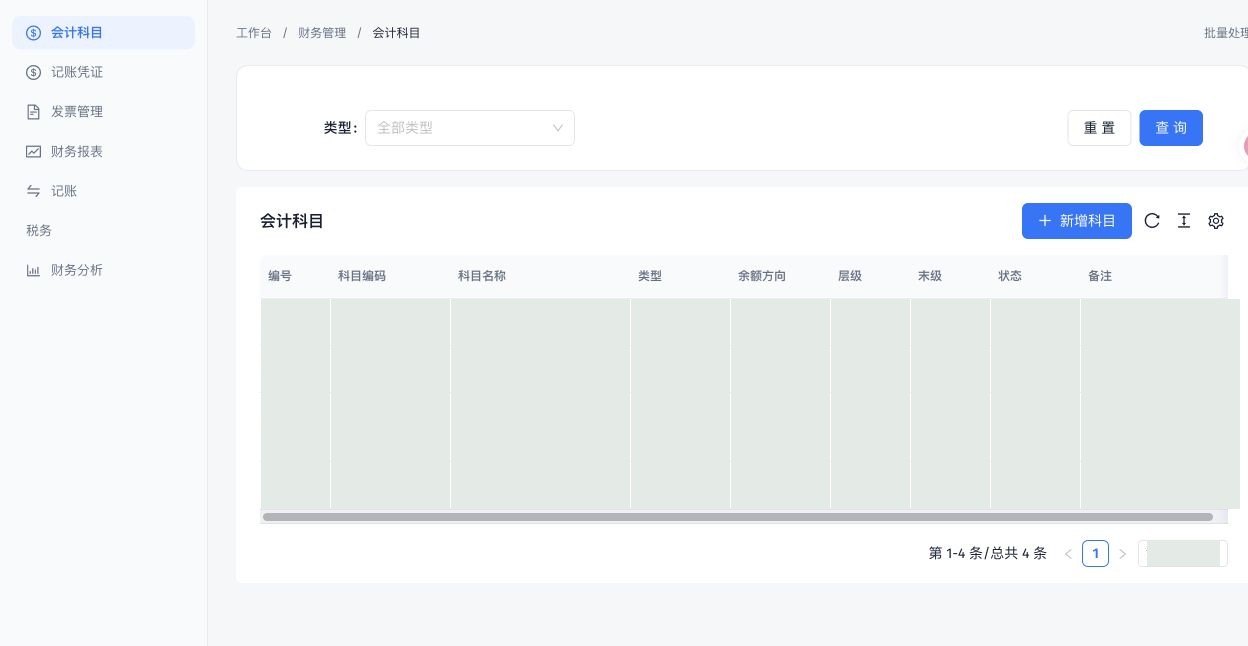Click the 财务管理 breadcrumb link

[x=322, y=33]
